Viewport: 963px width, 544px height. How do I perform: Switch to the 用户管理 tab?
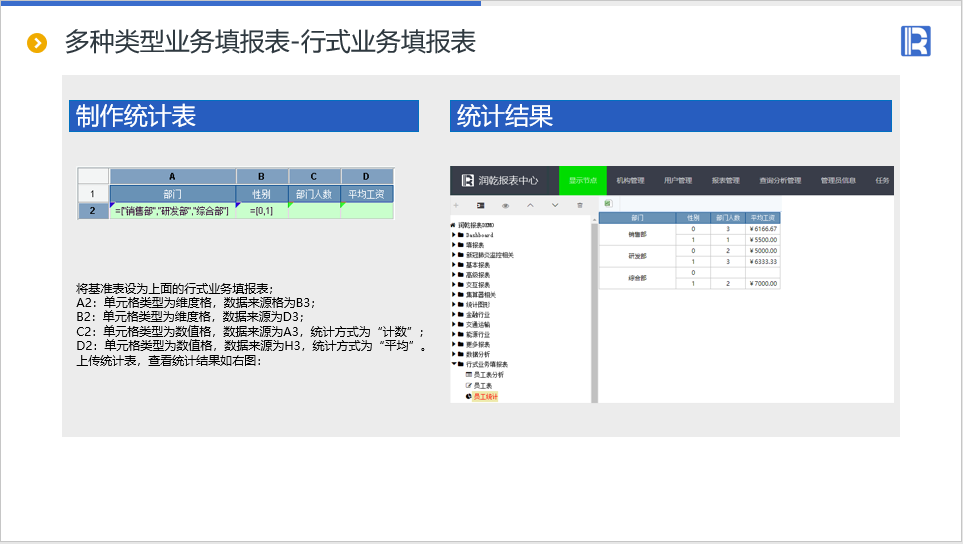678,181
